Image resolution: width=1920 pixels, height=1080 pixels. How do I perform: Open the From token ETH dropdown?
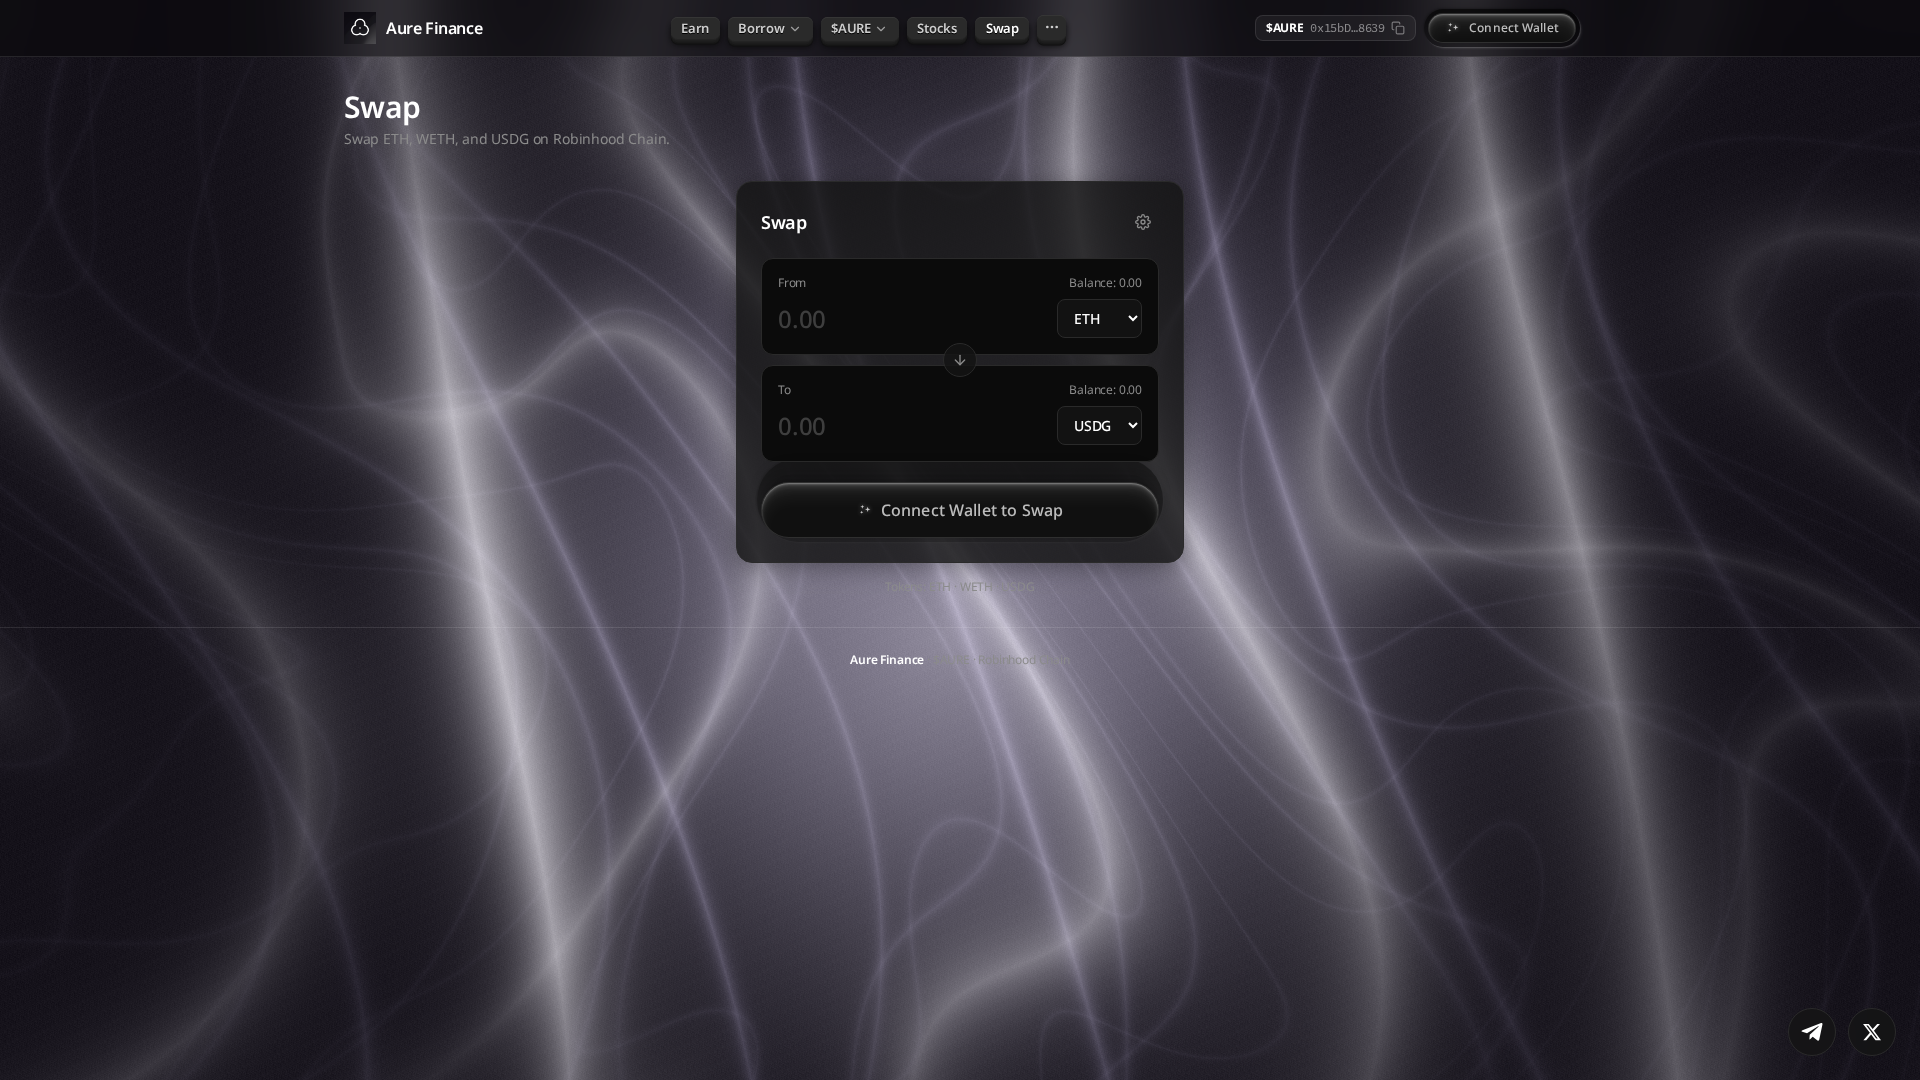pos(1099,318)
